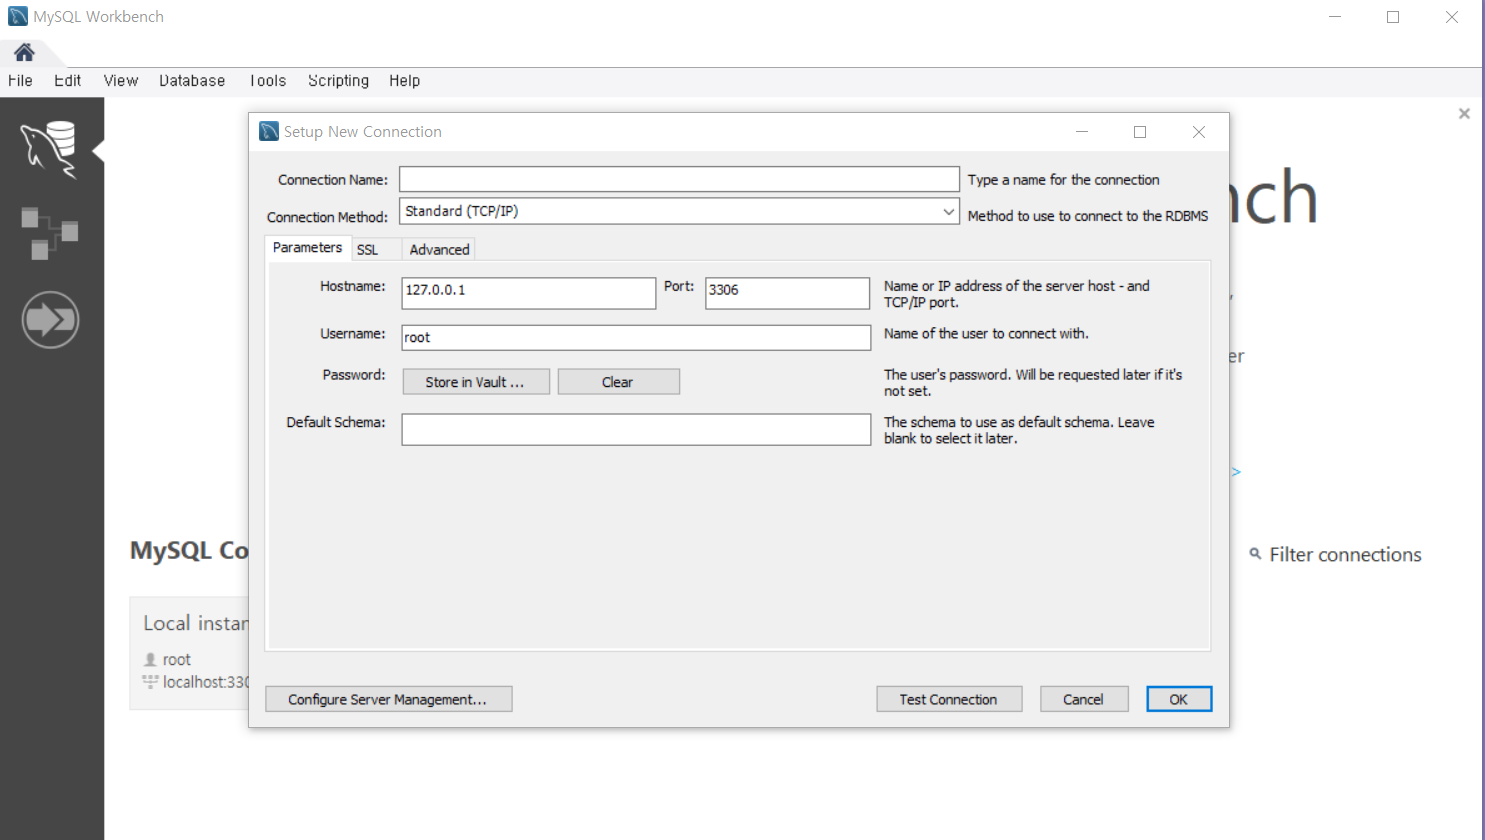
Task: Click the Filter connections search box
Action: click(1345, 554)
